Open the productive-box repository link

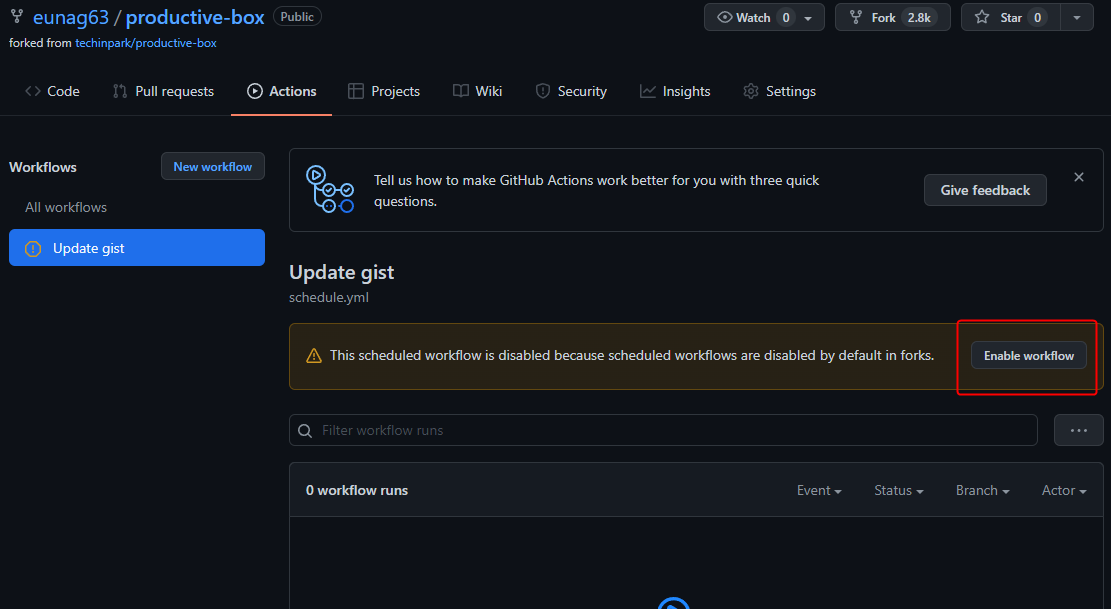(195, 17)
